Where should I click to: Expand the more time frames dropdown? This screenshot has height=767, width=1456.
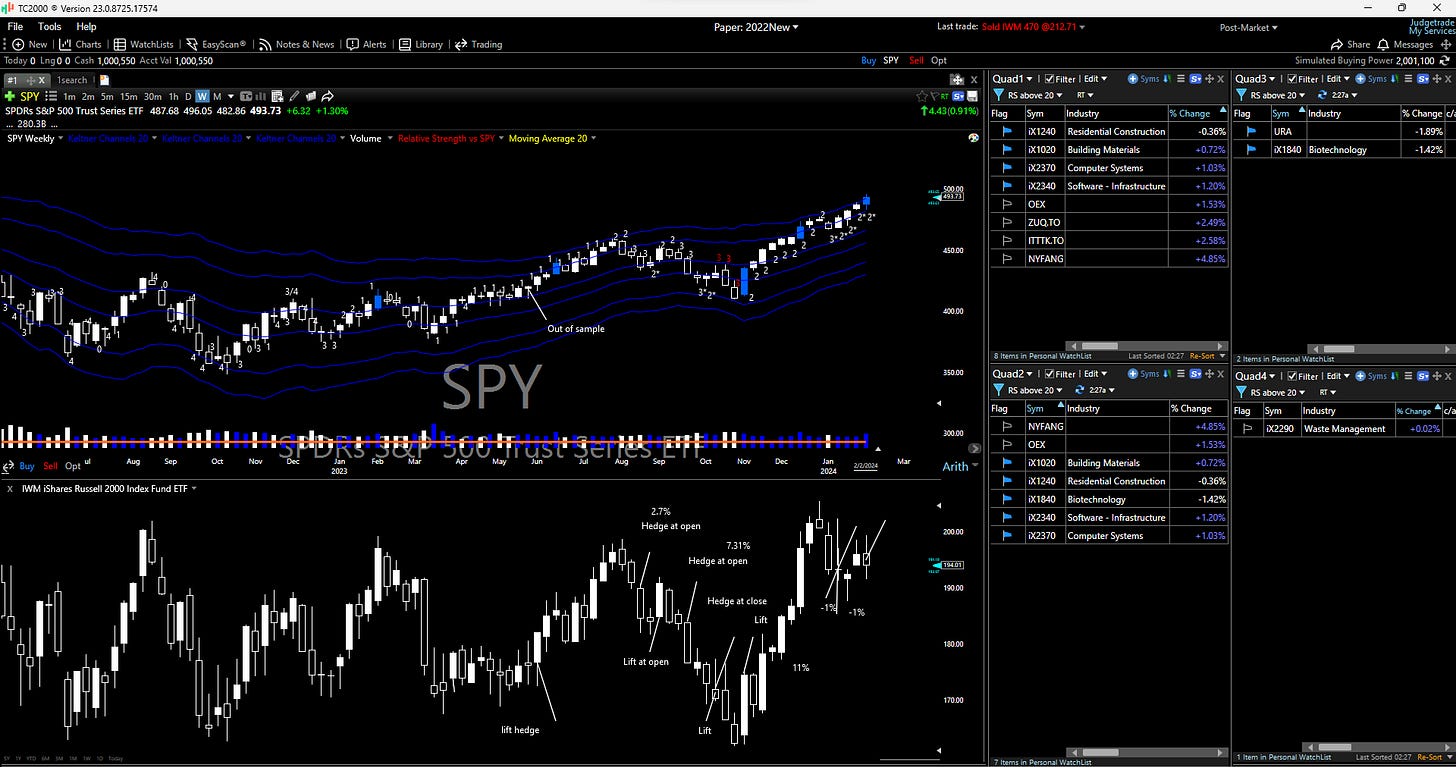click(x=231, y=96)
